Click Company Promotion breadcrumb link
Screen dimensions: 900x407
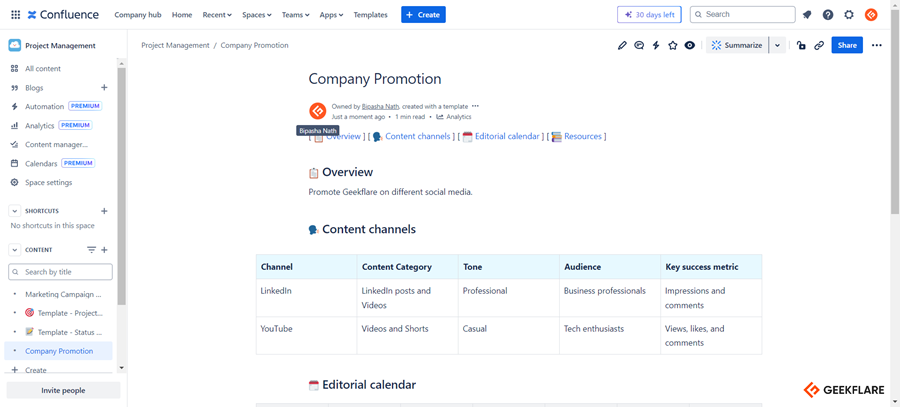click(x=254, y=45)
